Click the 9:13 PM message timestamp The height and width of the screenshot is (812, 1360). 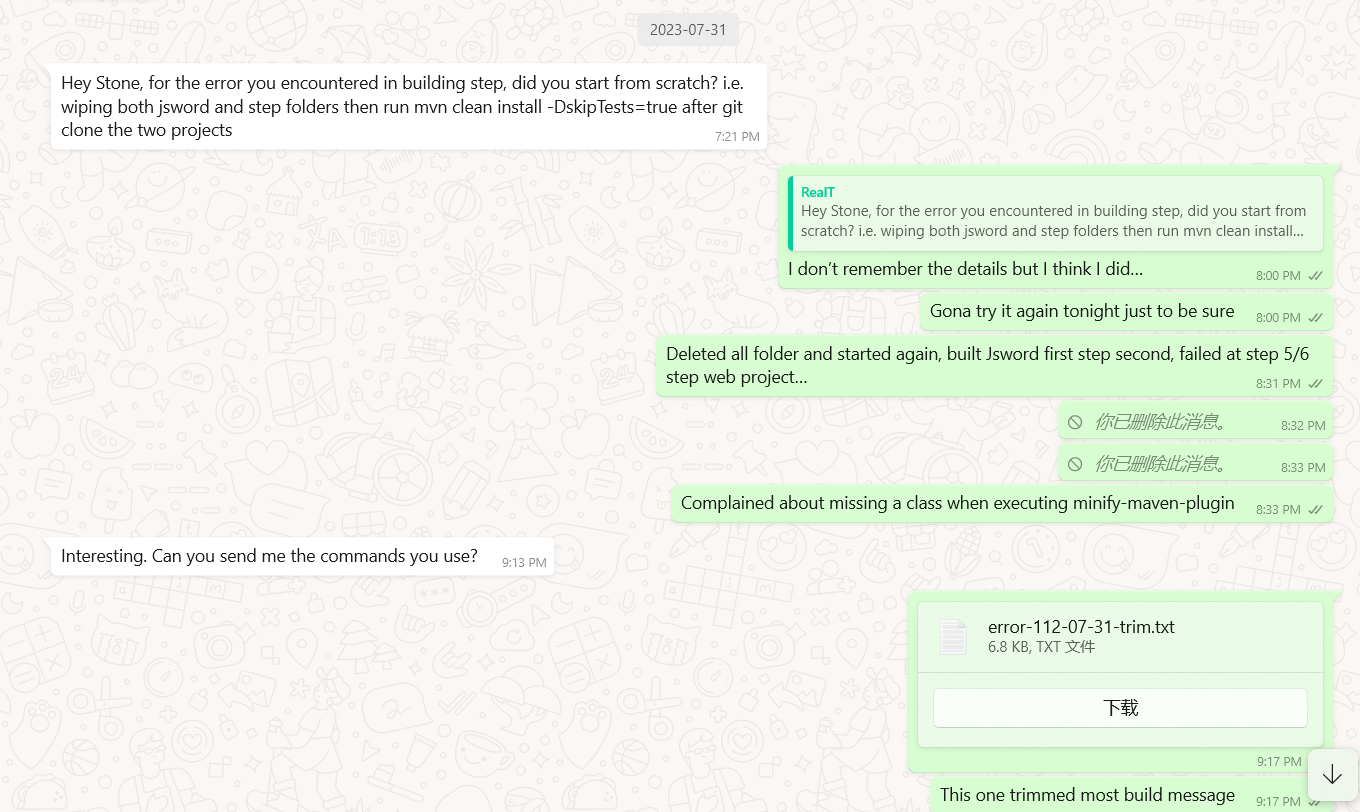tap(524, 562)
